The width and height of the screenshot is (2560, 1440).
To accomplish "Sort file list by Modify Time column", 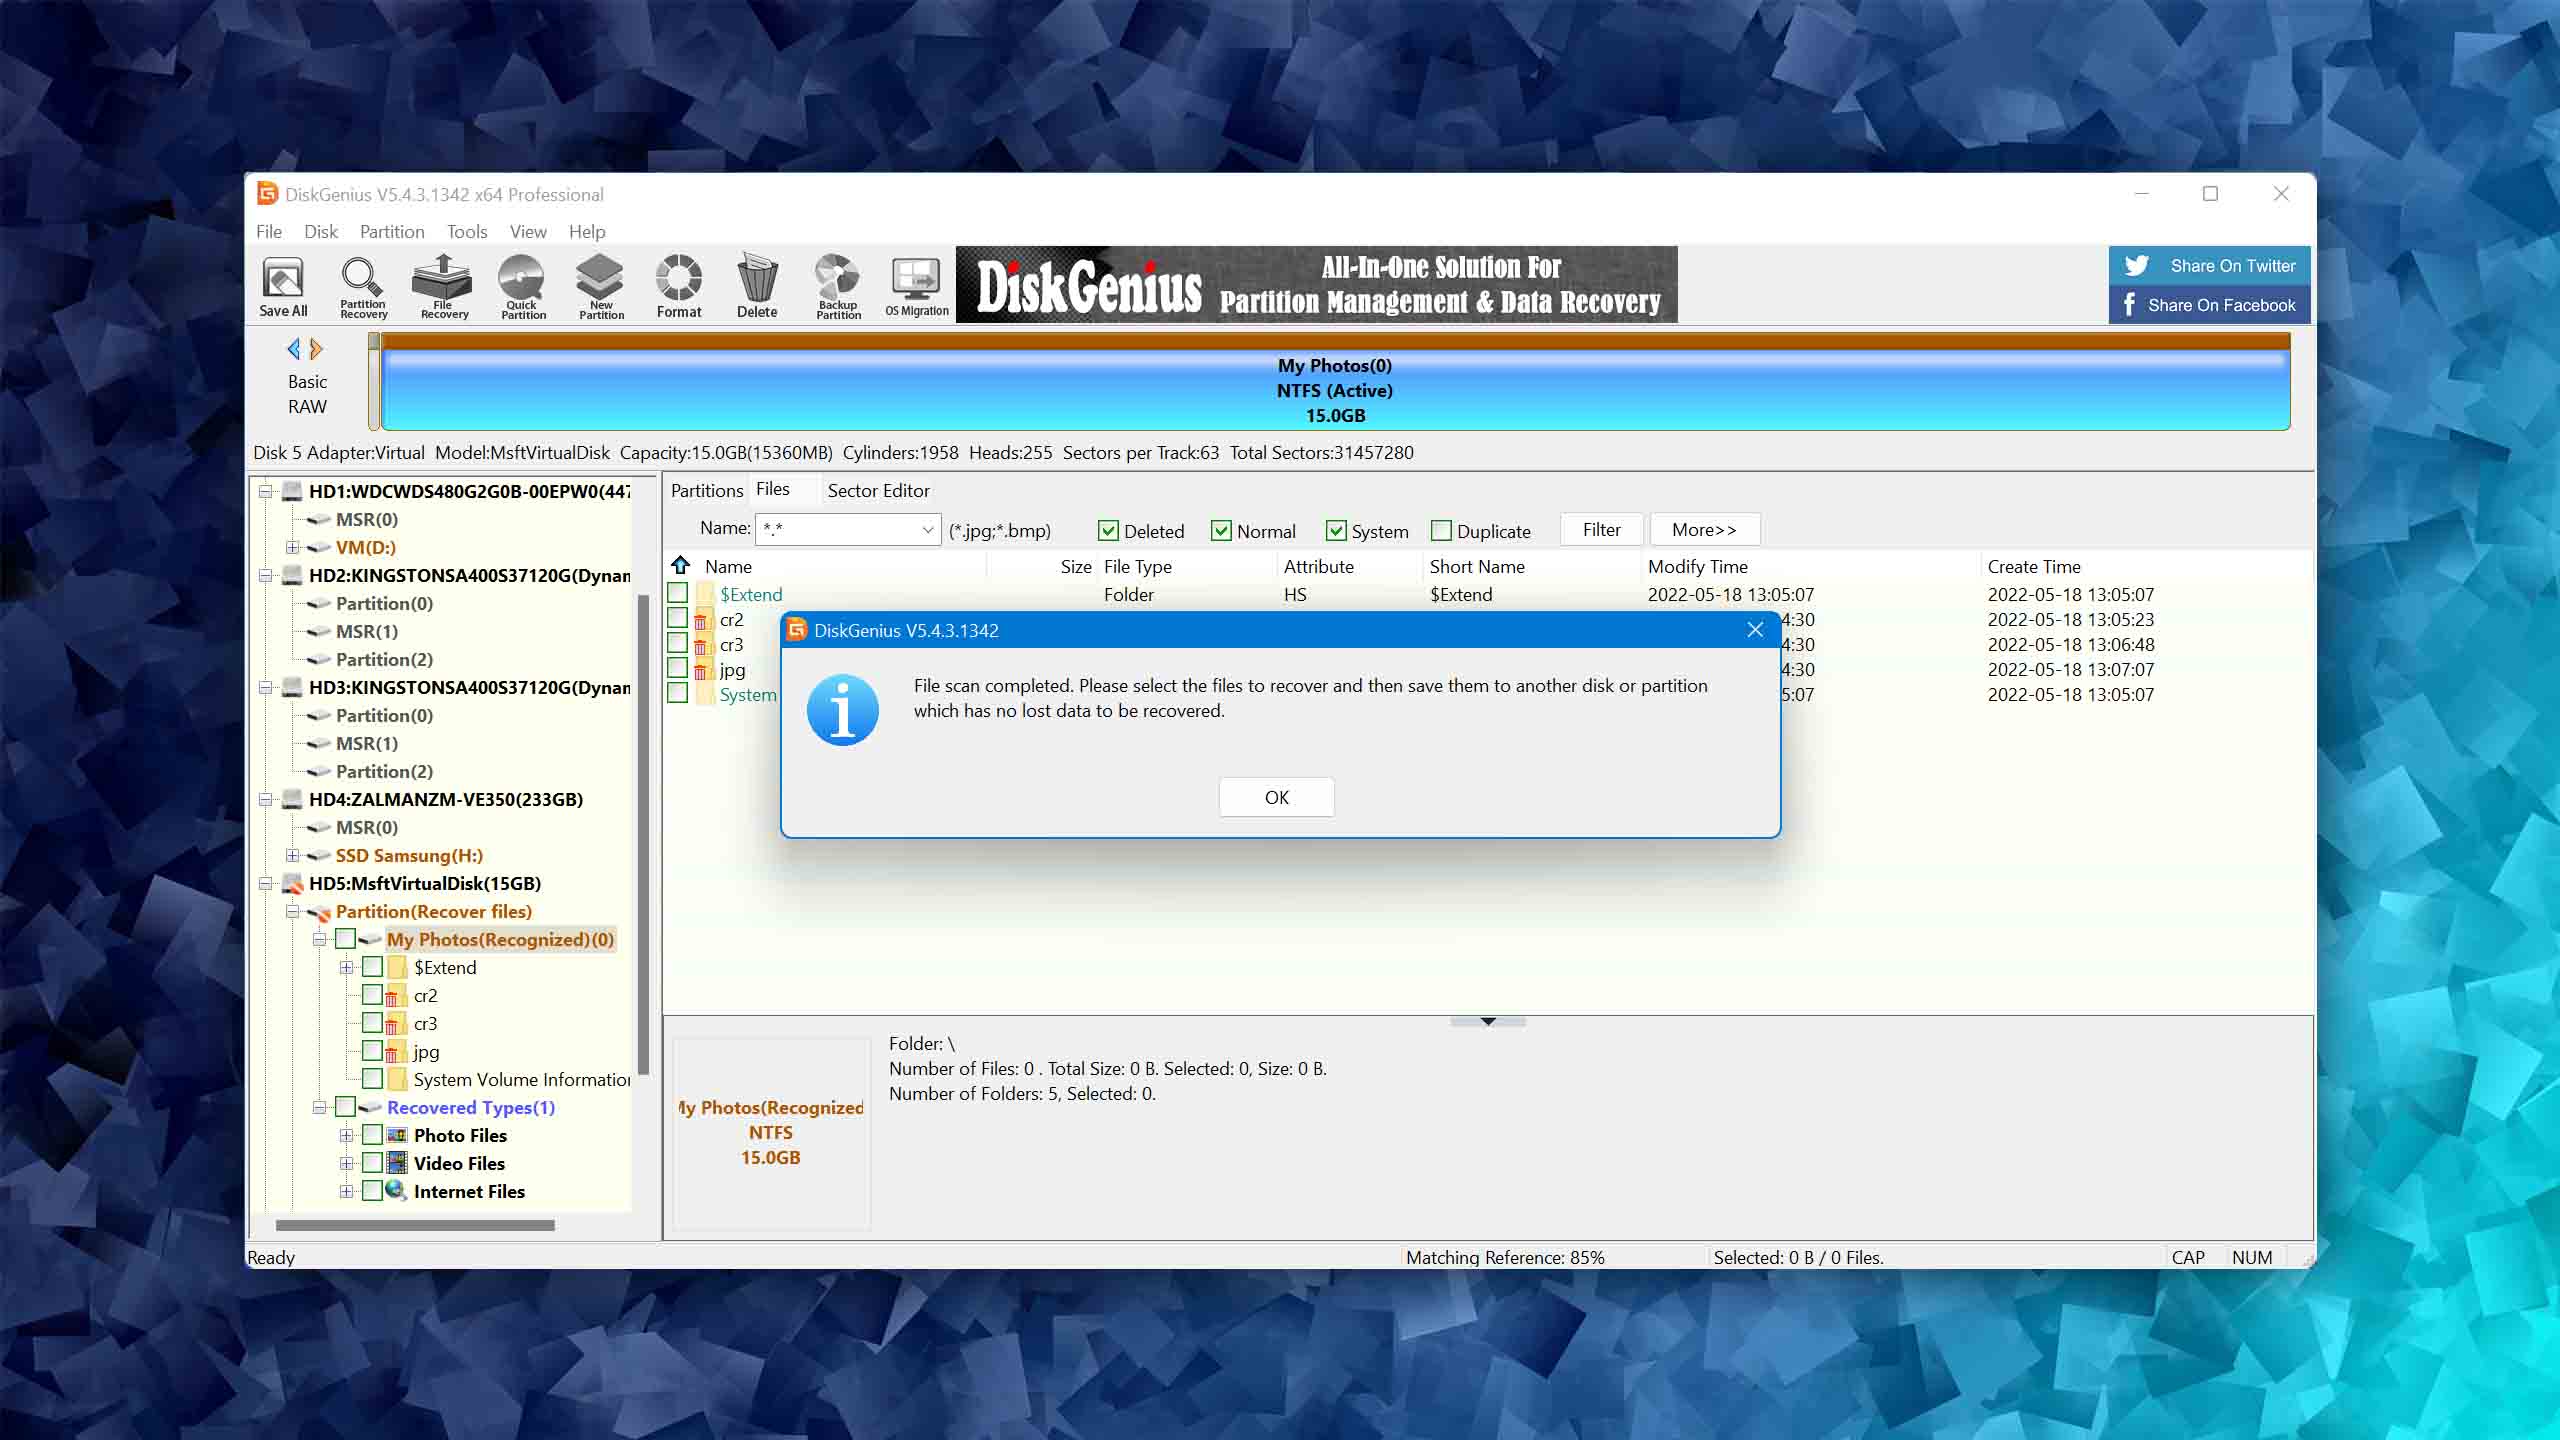I will (x=1810, y=566).
